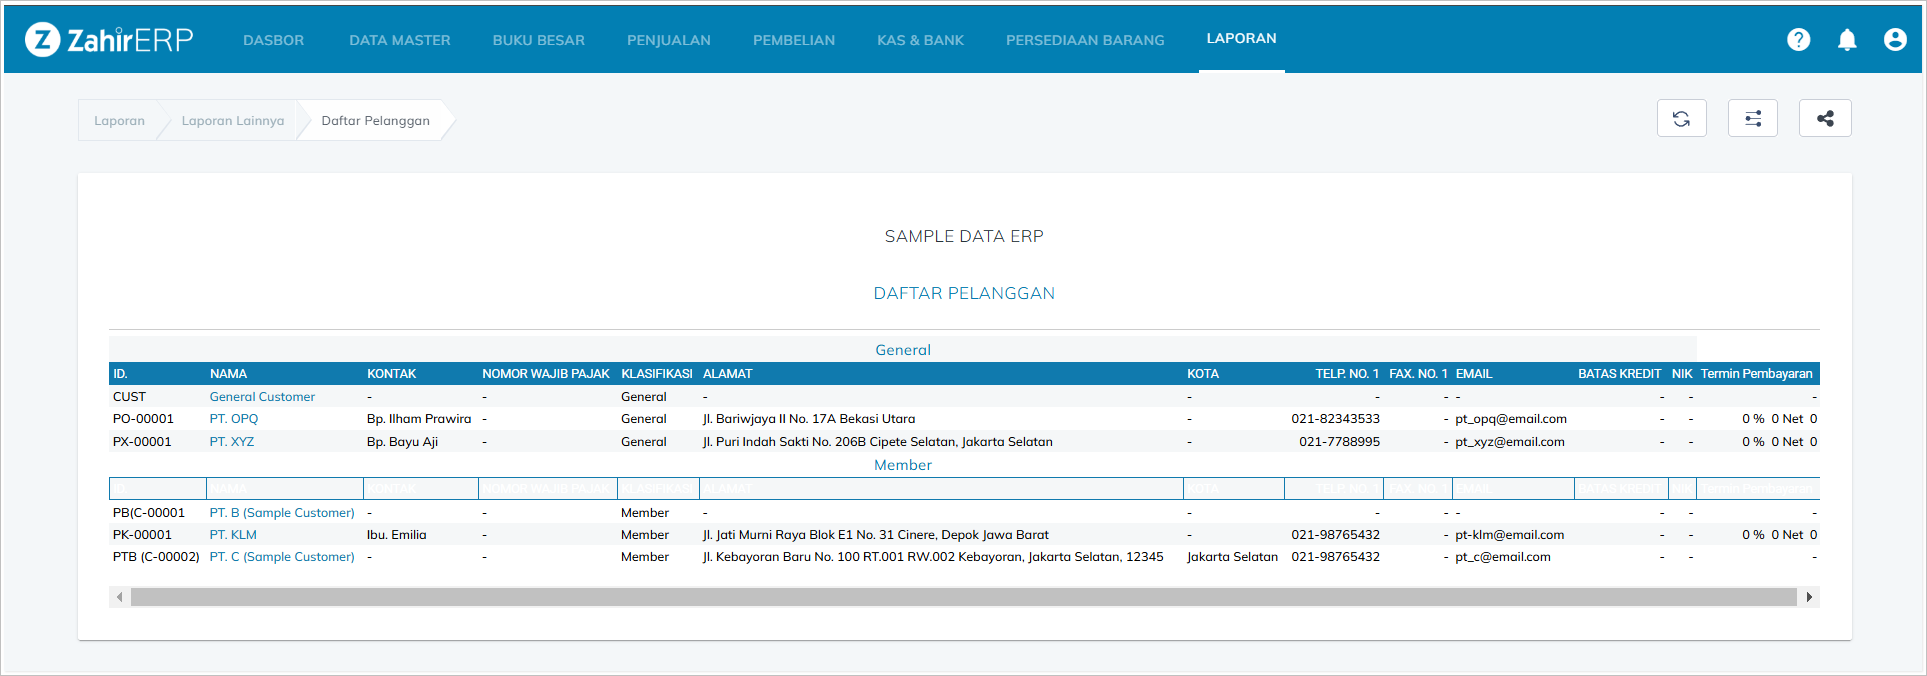1927x676 pixels.
Task: Click the scroll left arrow on the scrollbar
Action: pos(120,597)
